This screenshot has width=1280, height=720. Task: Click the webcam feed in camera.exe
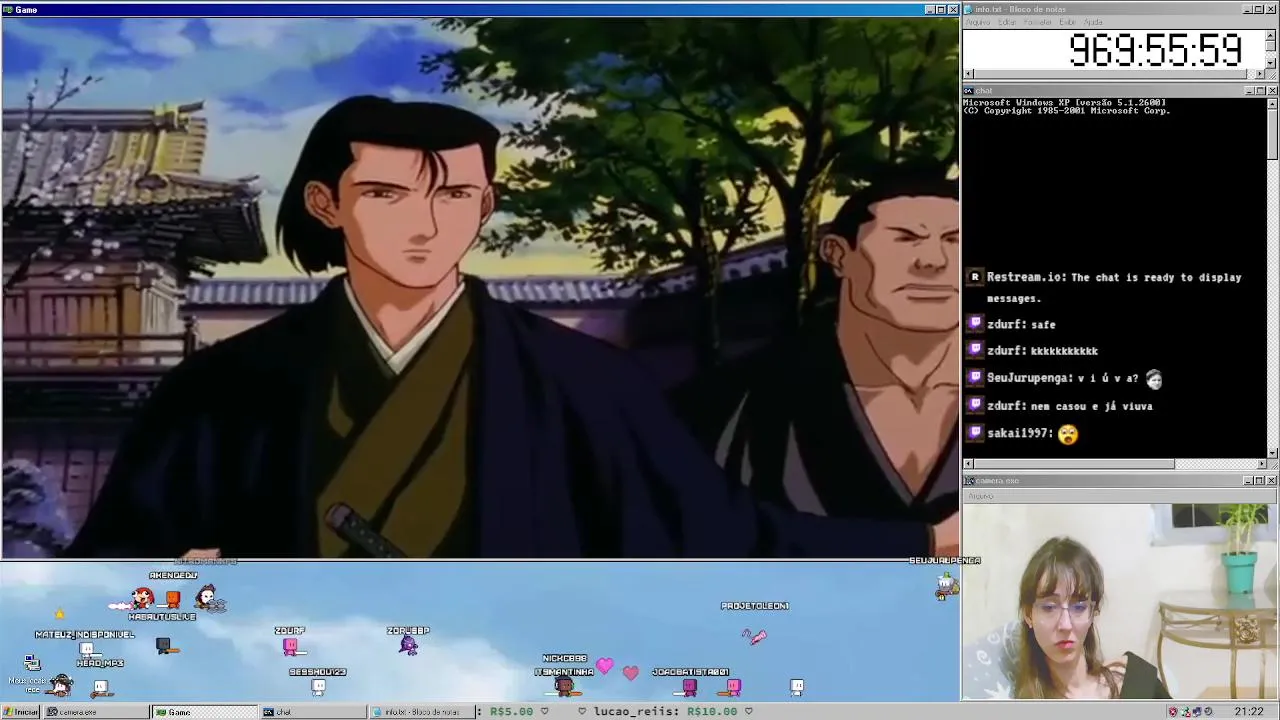tap(1120, 601)
